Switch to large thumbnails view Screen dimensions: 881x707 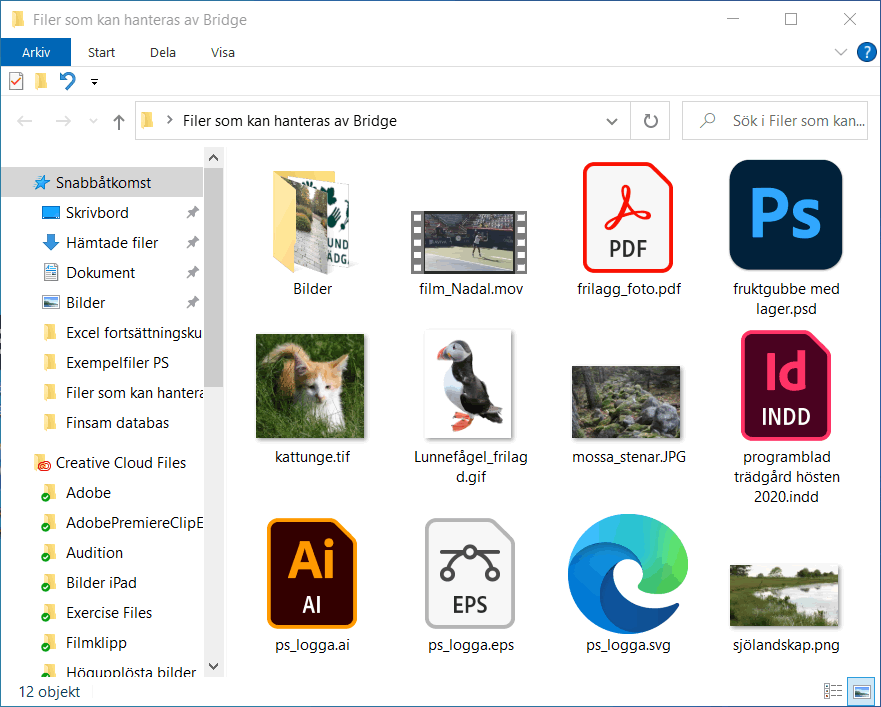pyautogui.click(x=861, y=691)
